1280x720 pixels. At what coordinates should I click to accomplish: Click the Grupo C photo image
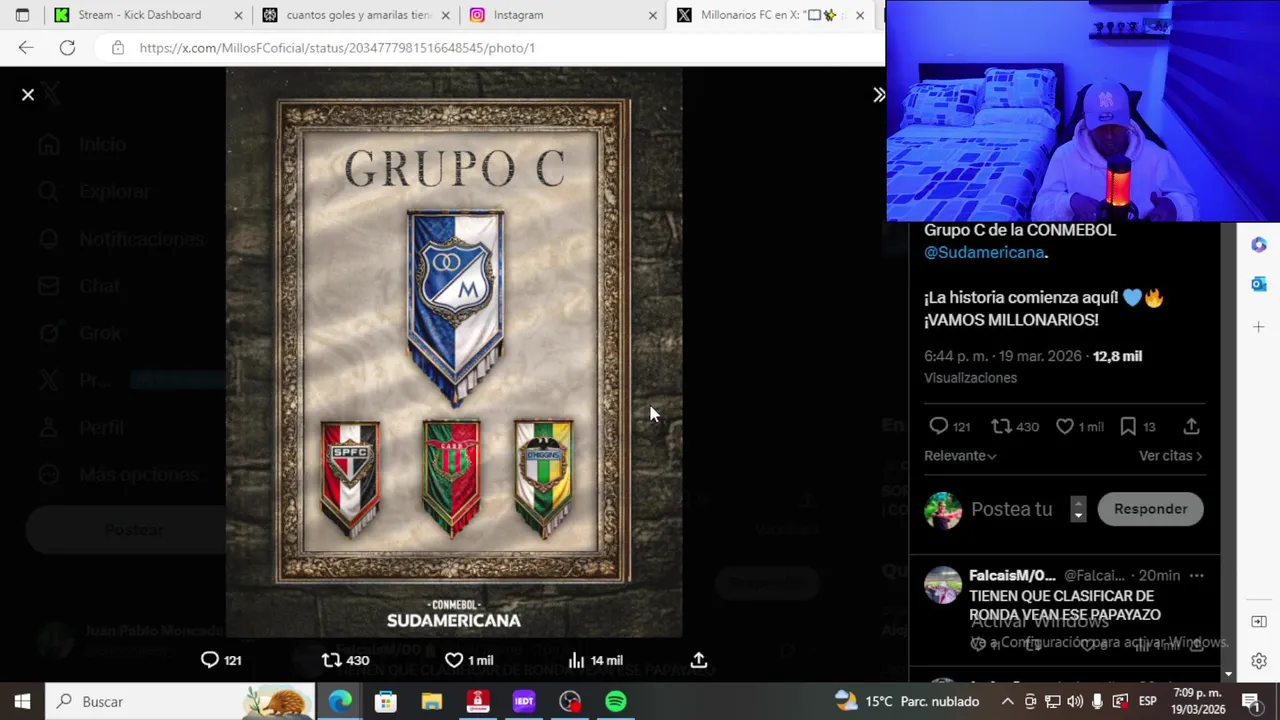pyautogui.click(x=454, y=353)
